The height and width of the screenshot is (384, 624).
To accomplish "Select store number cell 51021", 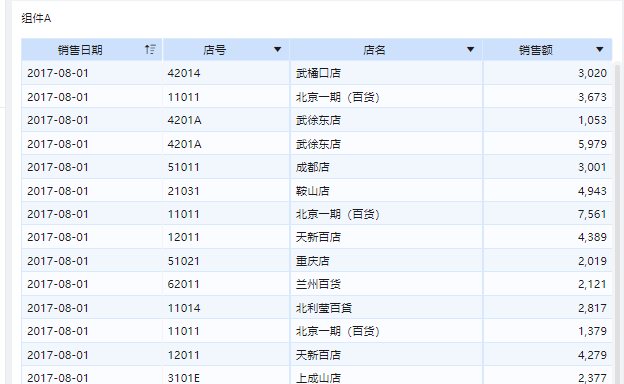I will coord(226,261).
